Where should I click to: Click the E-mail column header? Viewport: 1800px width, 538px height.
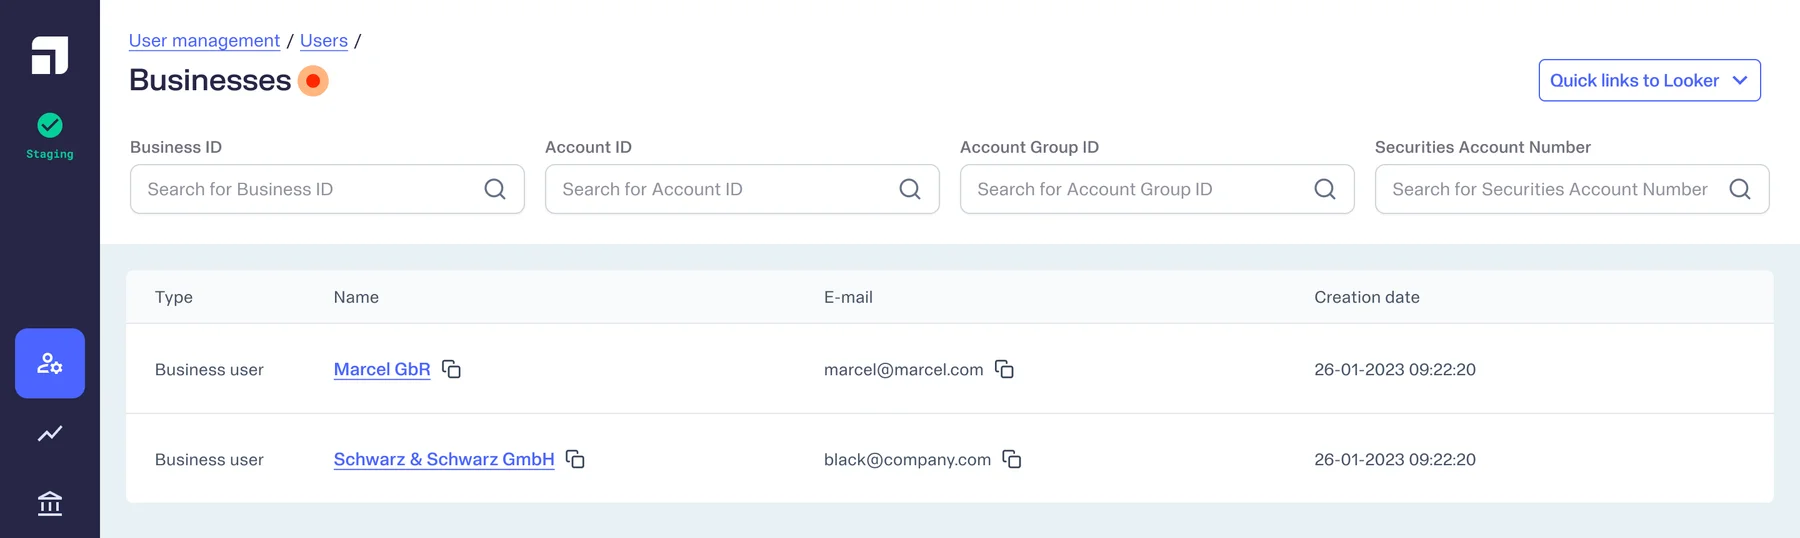(848, 297)
